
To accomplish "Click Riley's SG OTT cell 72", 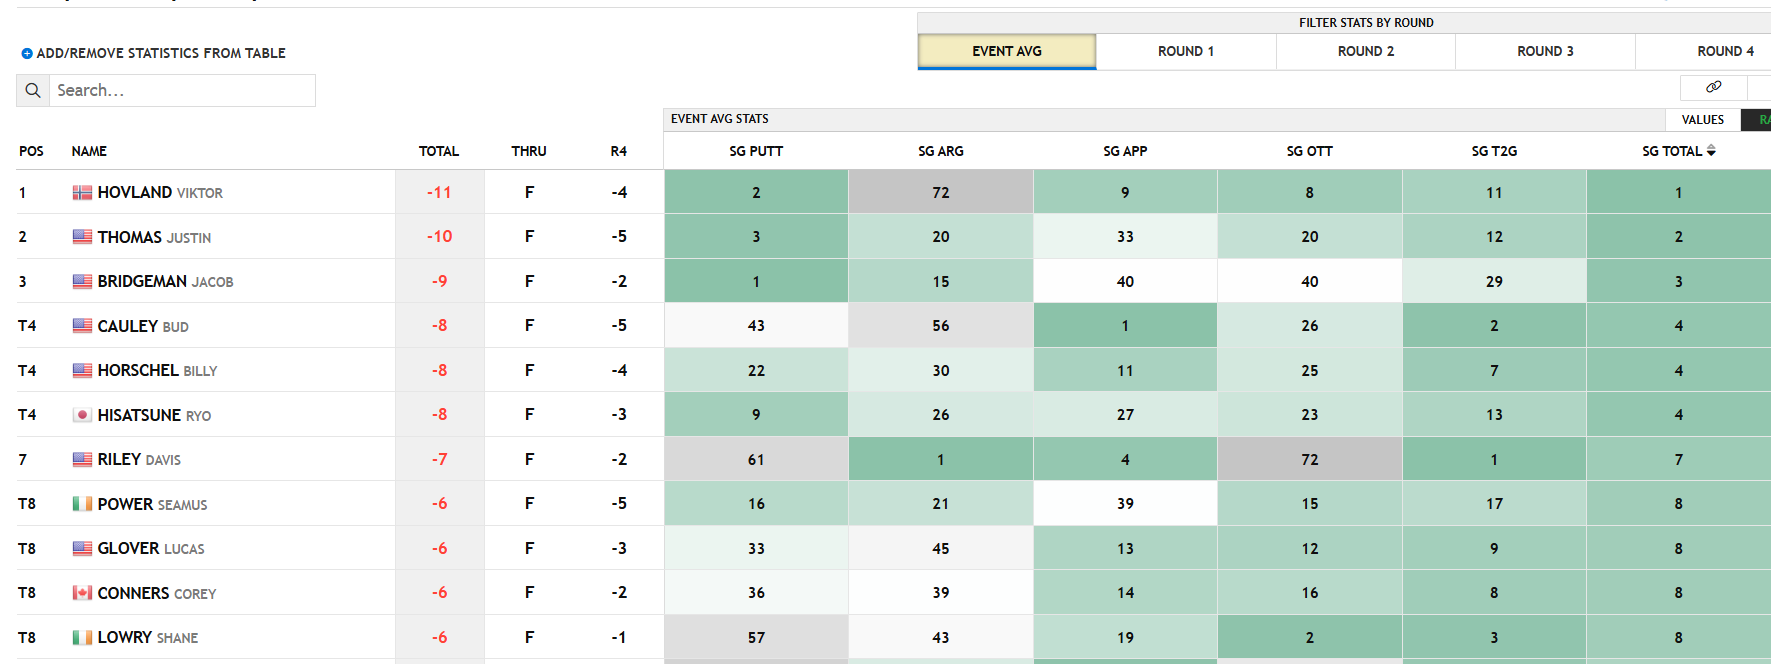I will pyautogui.click(x=1310, y=459).
